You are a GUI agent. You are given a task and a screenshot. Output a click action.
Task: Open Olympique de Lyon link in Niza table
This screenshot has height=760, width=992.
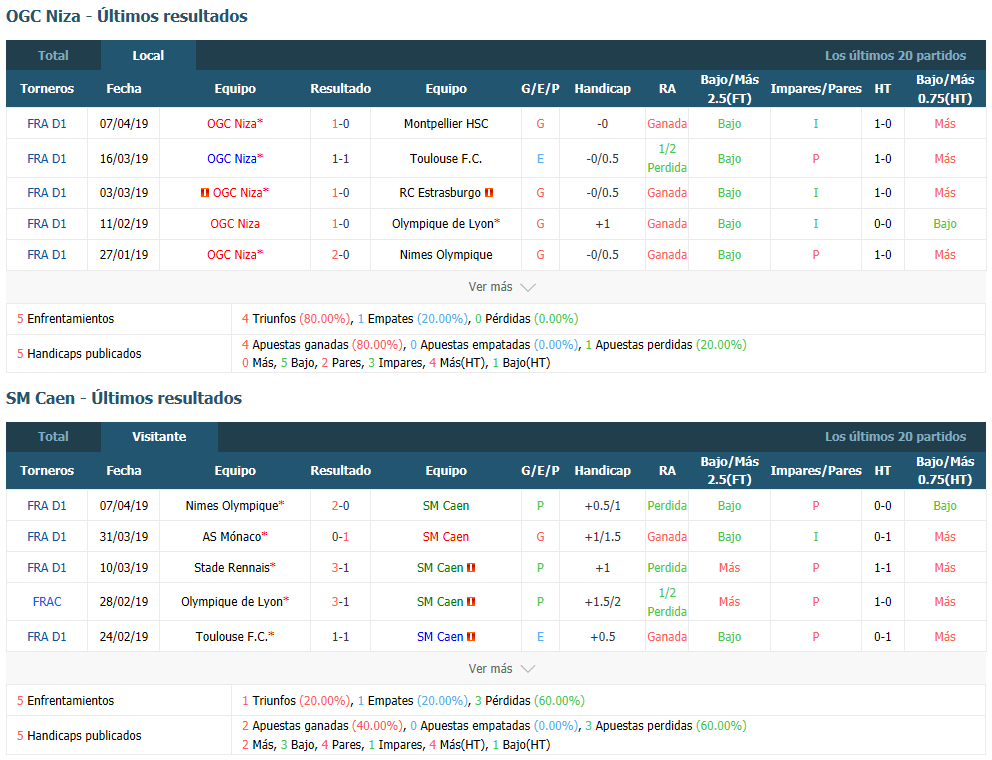(x=446, y=223)
